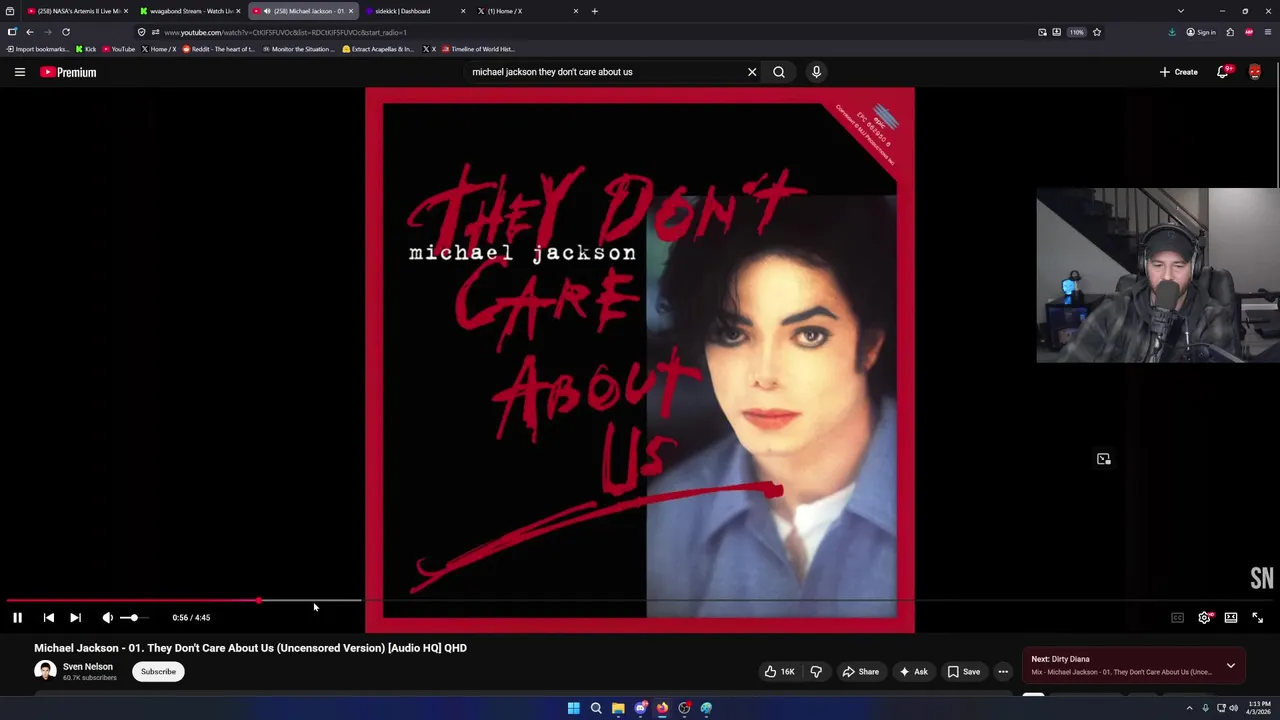Open more actions ellipsis menu

[1003, 672]
